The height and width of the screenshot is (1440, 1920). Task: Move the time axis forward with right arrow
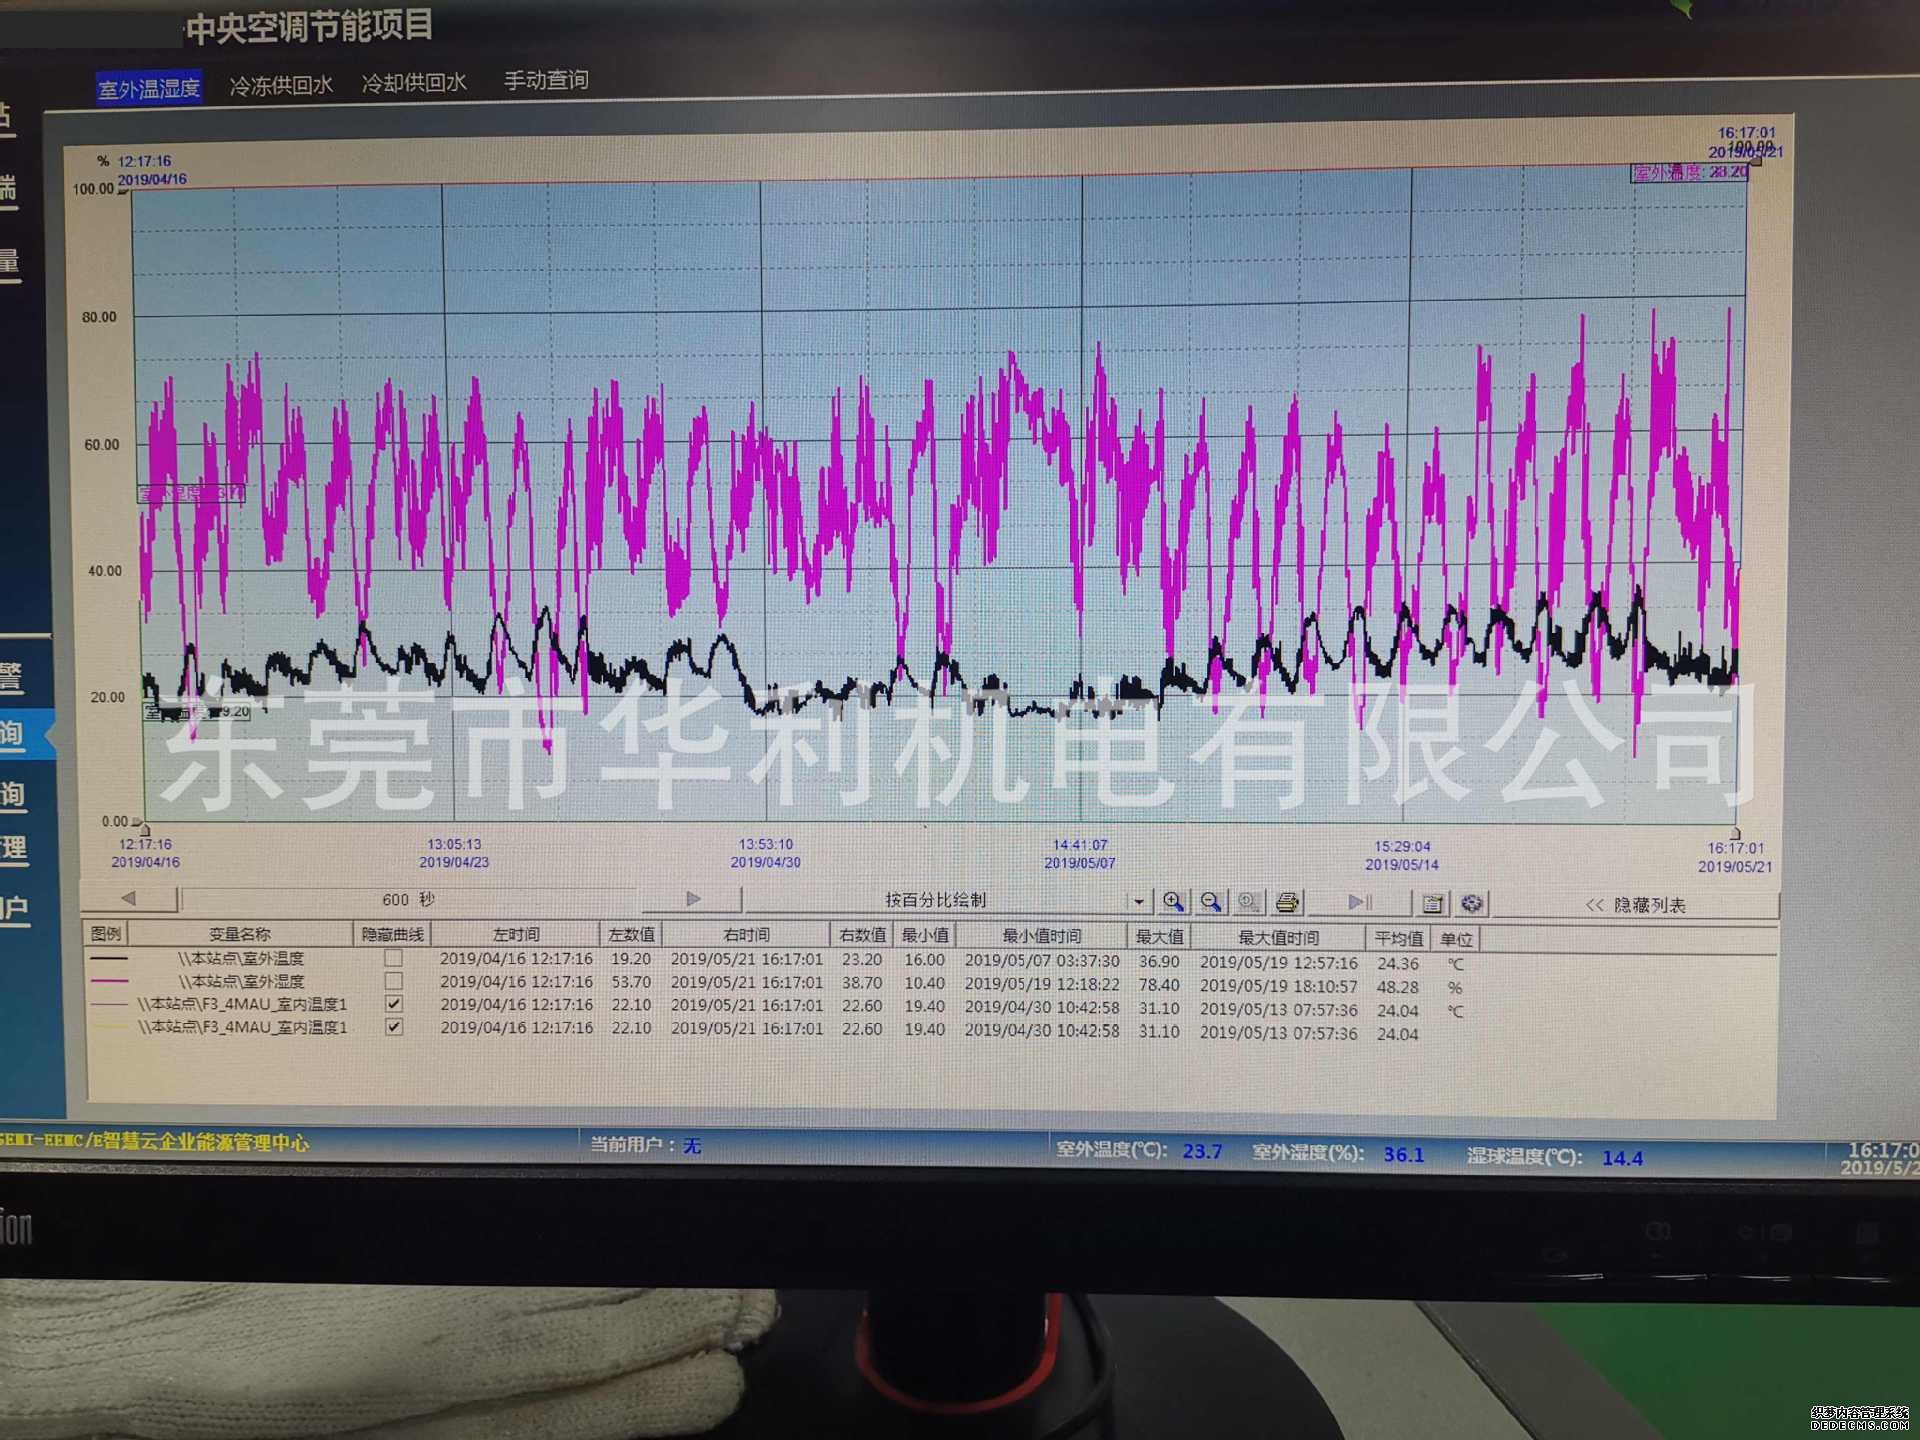[692, 899]
